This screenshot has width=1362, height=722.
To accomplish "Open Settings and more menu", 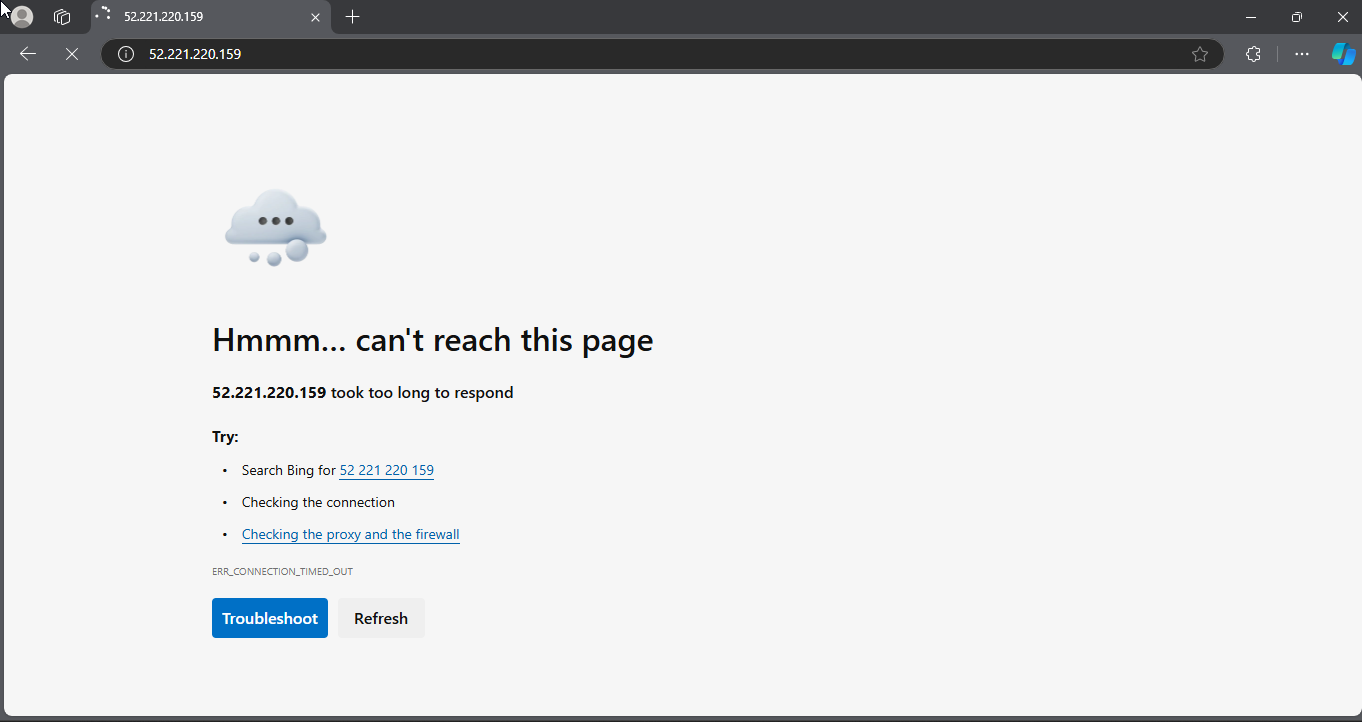I will (1301, 54).
